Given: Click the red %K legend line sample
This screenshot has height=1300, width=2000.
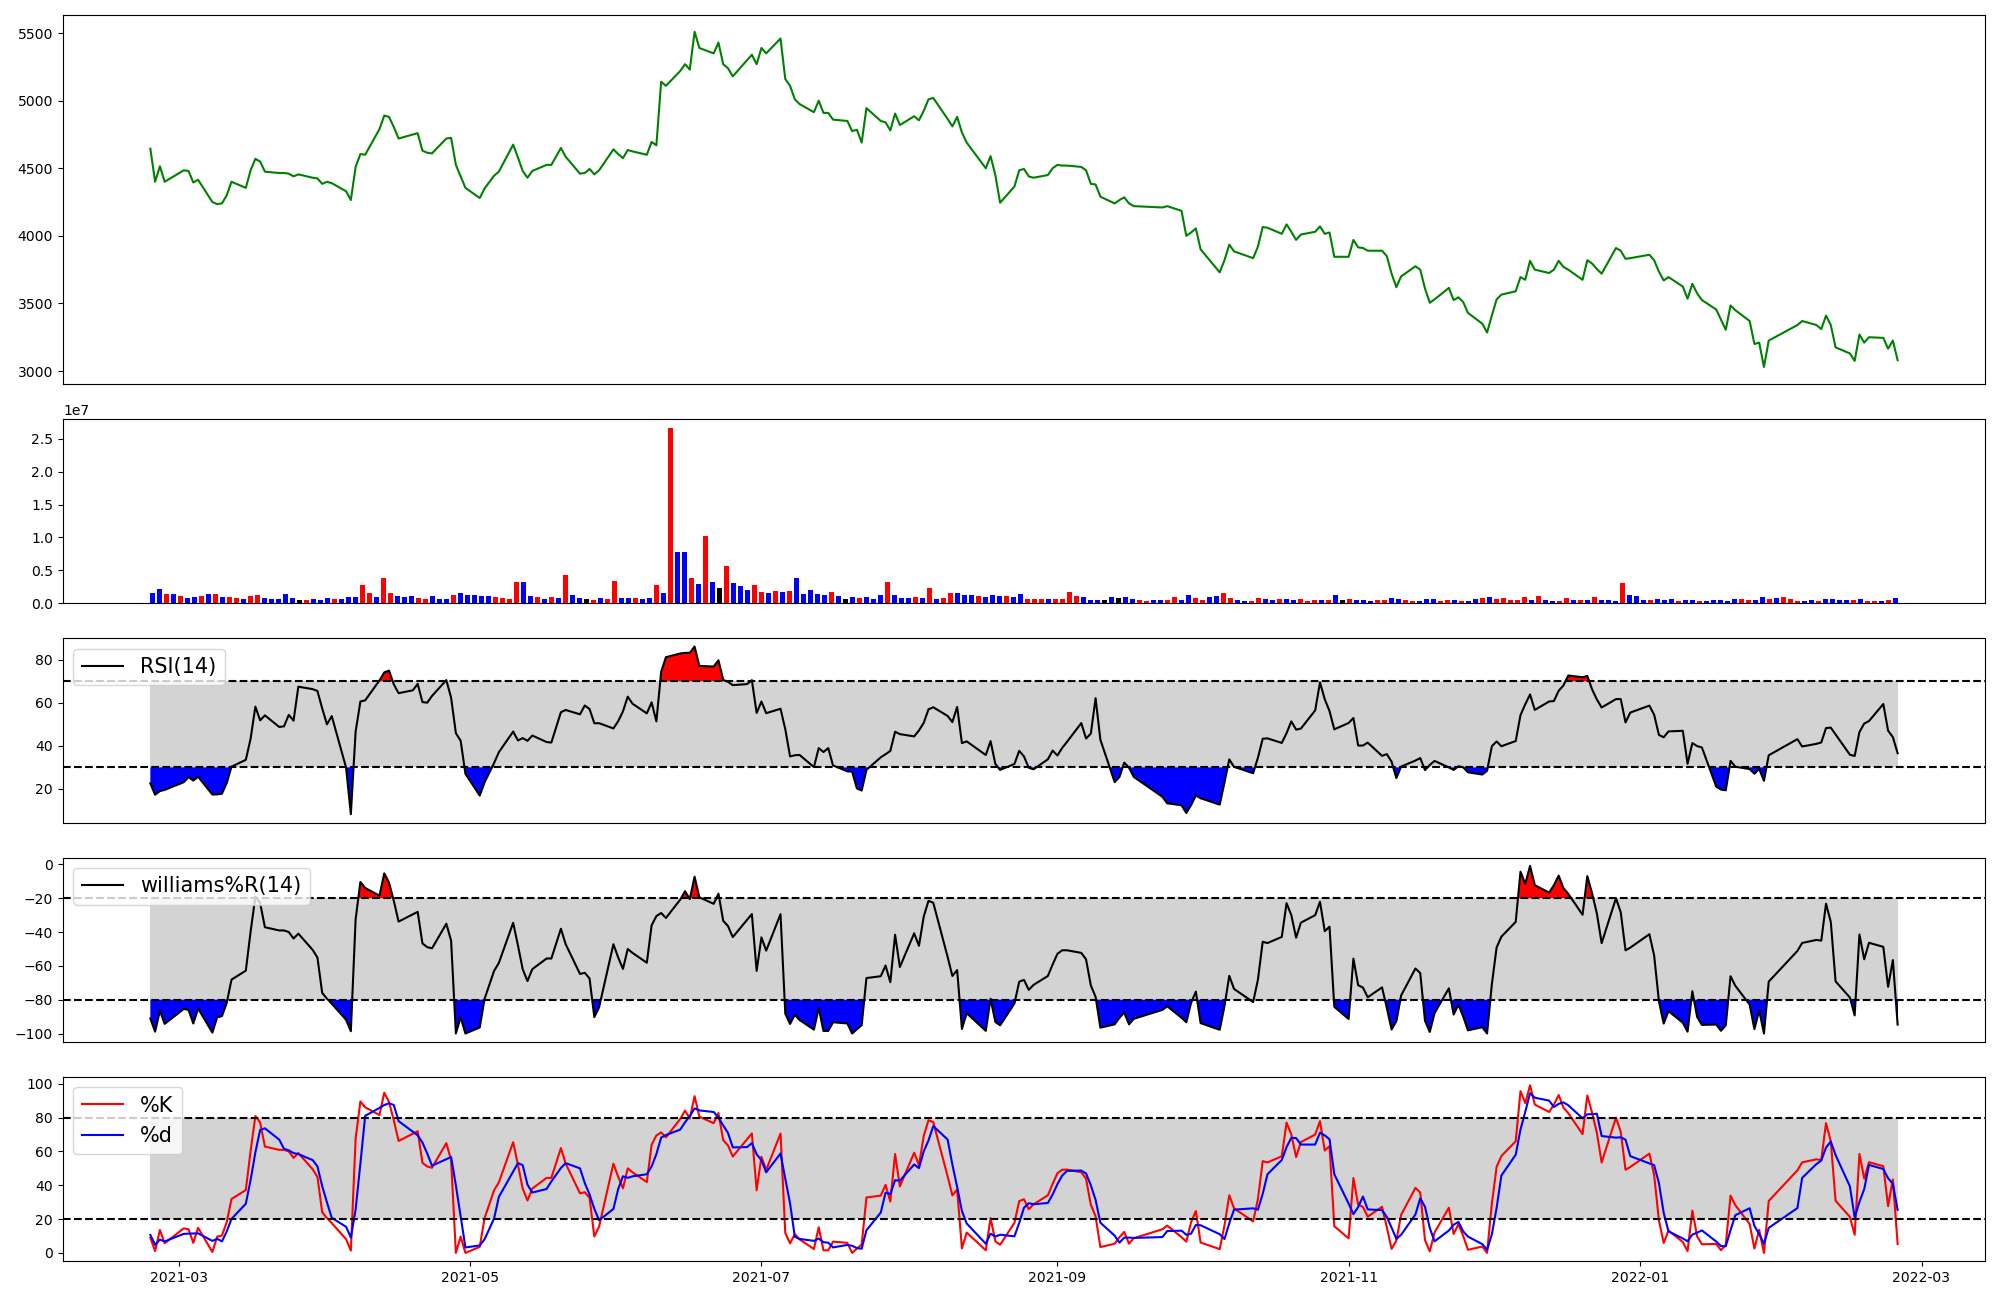Looking at the screenshot, I should (102, 1105).
